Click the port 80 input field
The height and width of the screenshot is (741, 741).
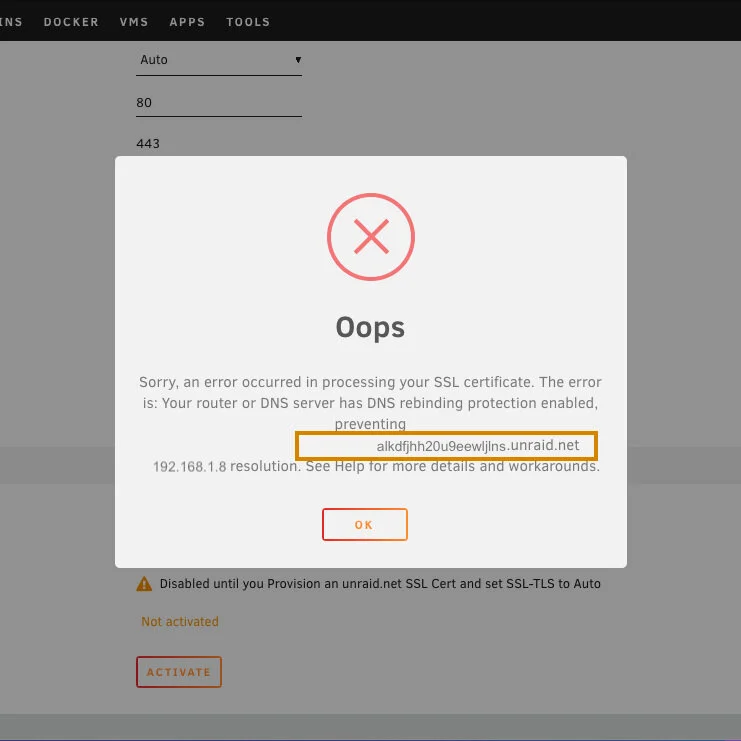(x=219, y=103)
